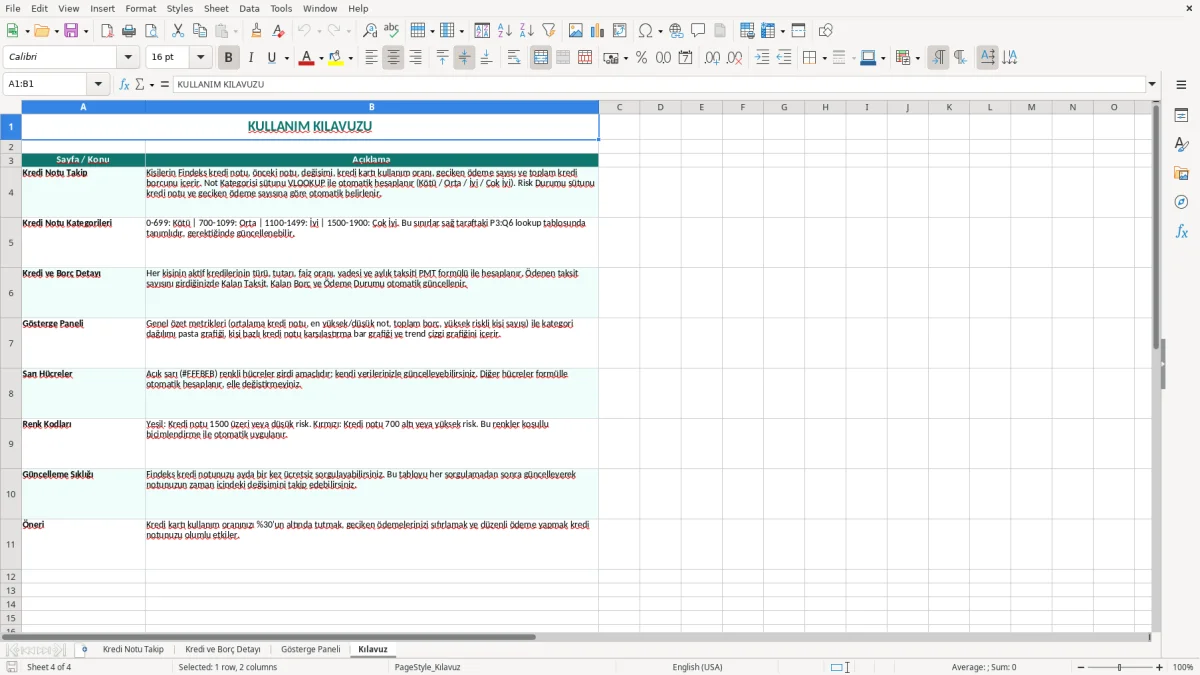Toggle Italic formatting

pos(251,58)
